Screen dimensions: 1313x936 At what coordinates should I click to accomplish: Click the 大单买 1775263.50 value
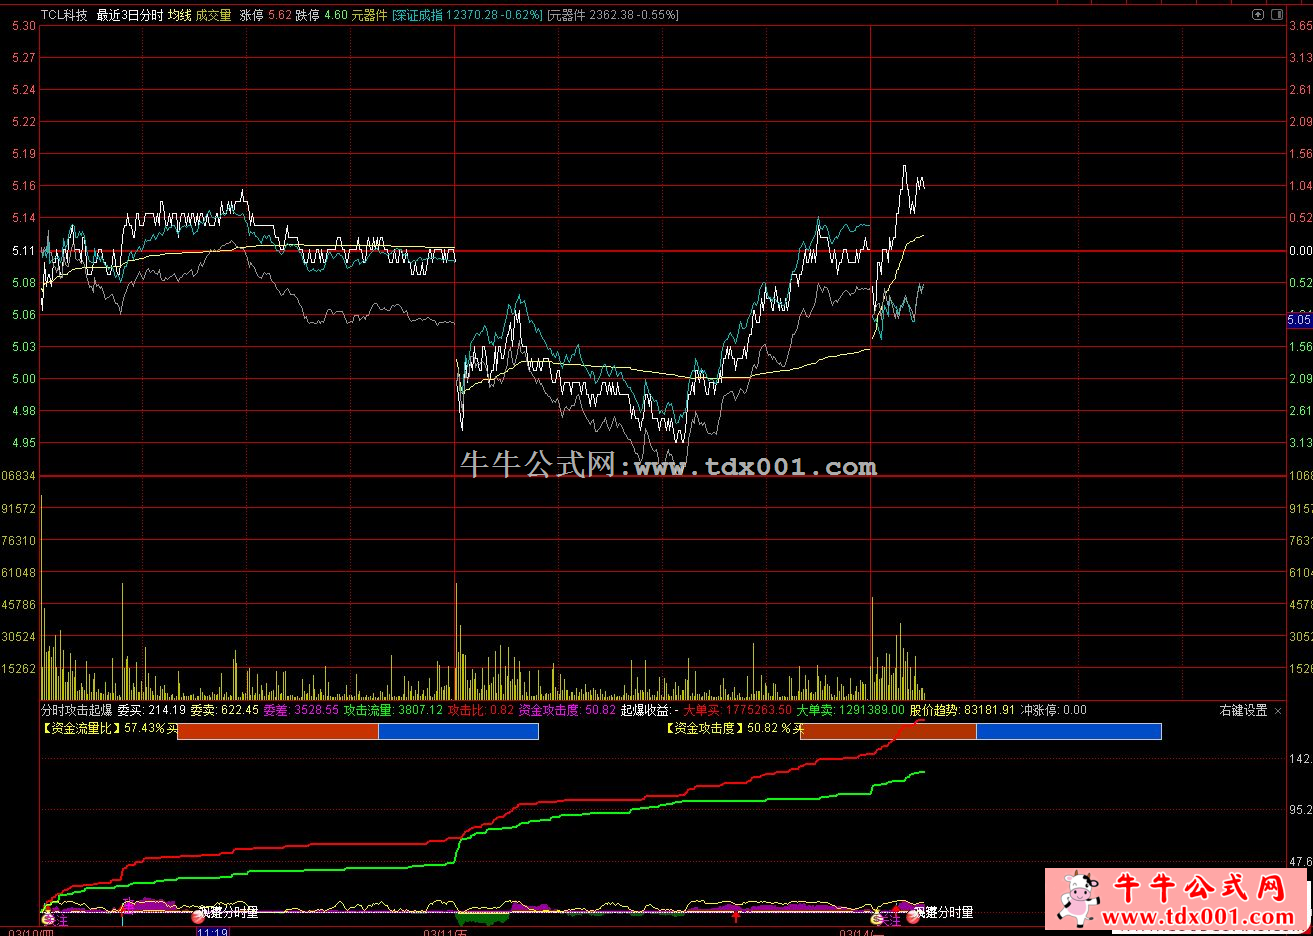tap(737, 710)
